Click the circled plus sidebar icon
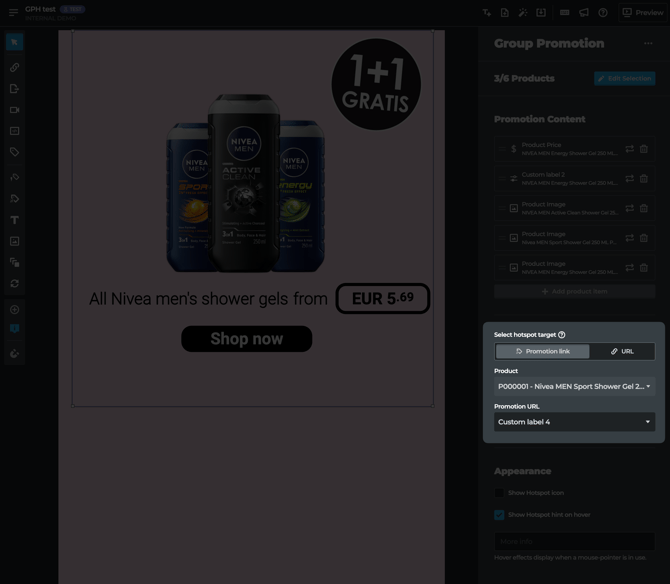The height and width of the screenshot is (584, 670). 15,310
